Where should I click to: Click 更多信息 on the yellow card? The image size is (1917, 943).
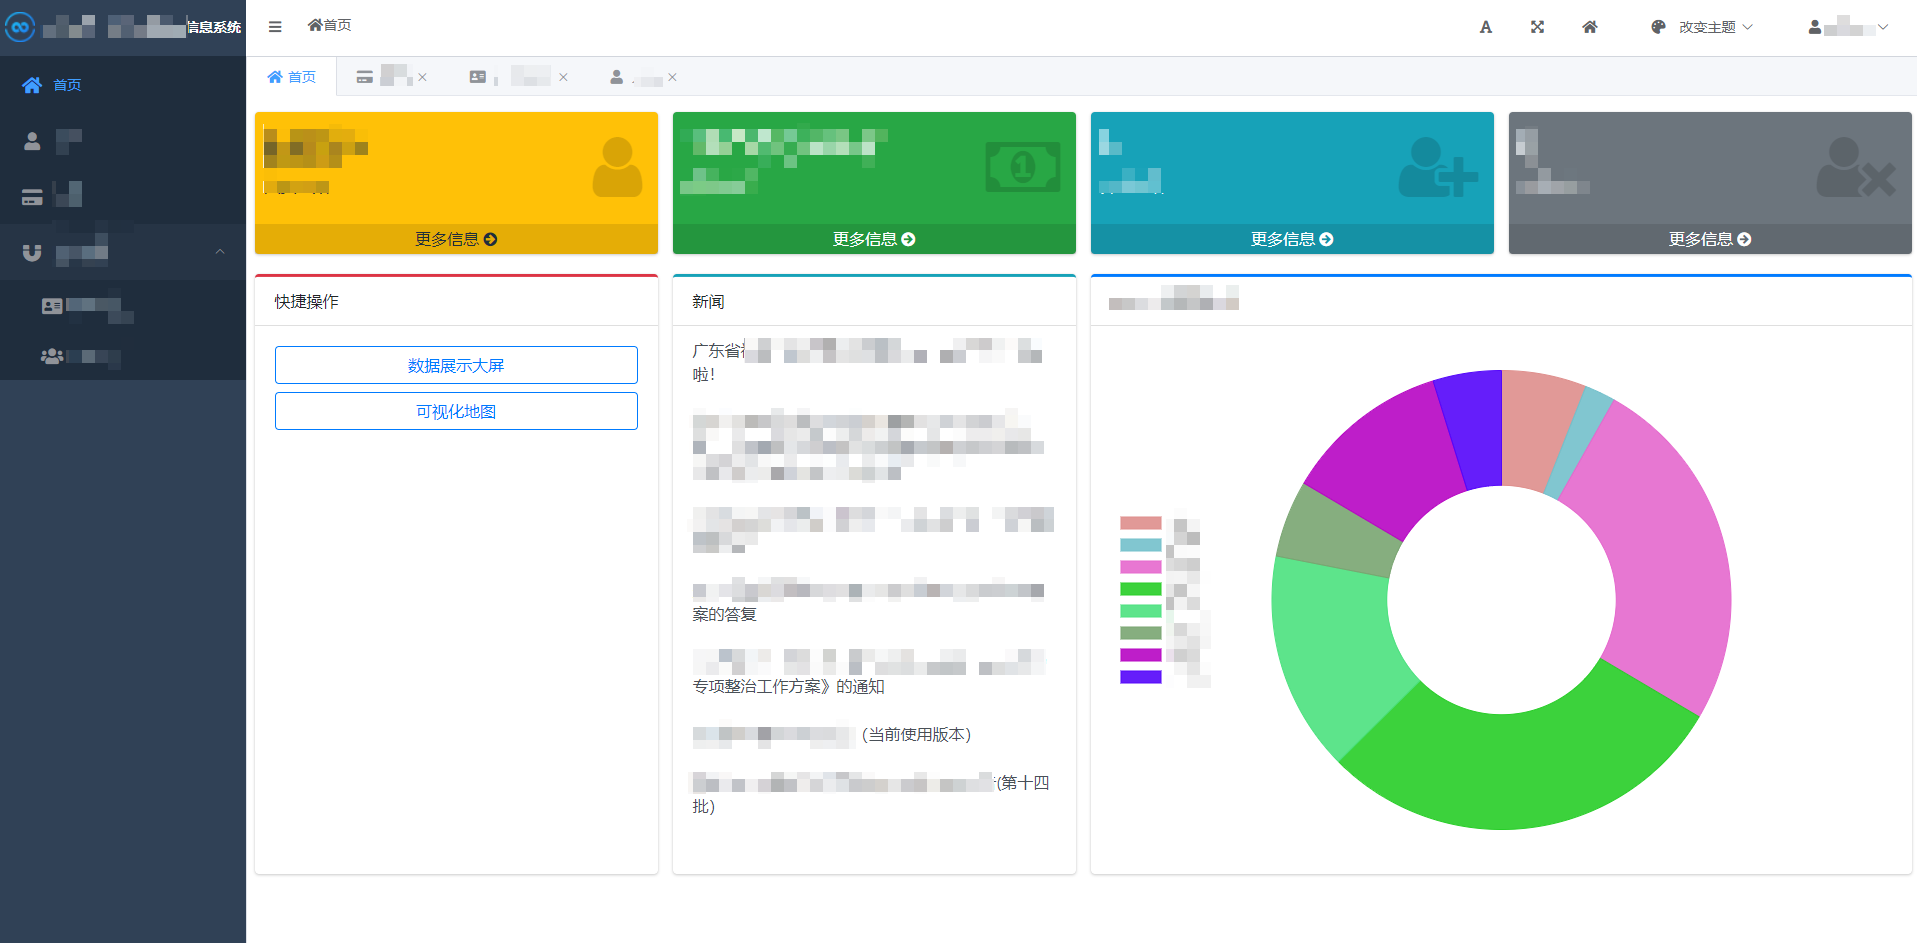tap(456, 239)
